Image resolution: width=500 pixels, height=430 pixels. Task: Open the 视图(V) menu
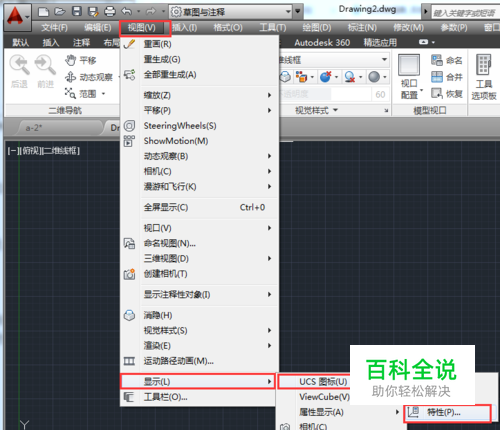tap(142, 28)
